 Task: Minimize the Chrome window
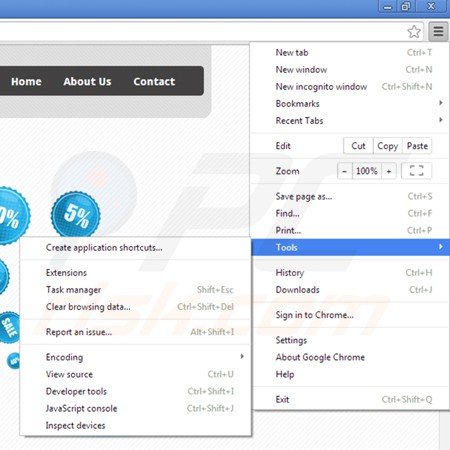point(388,7)
